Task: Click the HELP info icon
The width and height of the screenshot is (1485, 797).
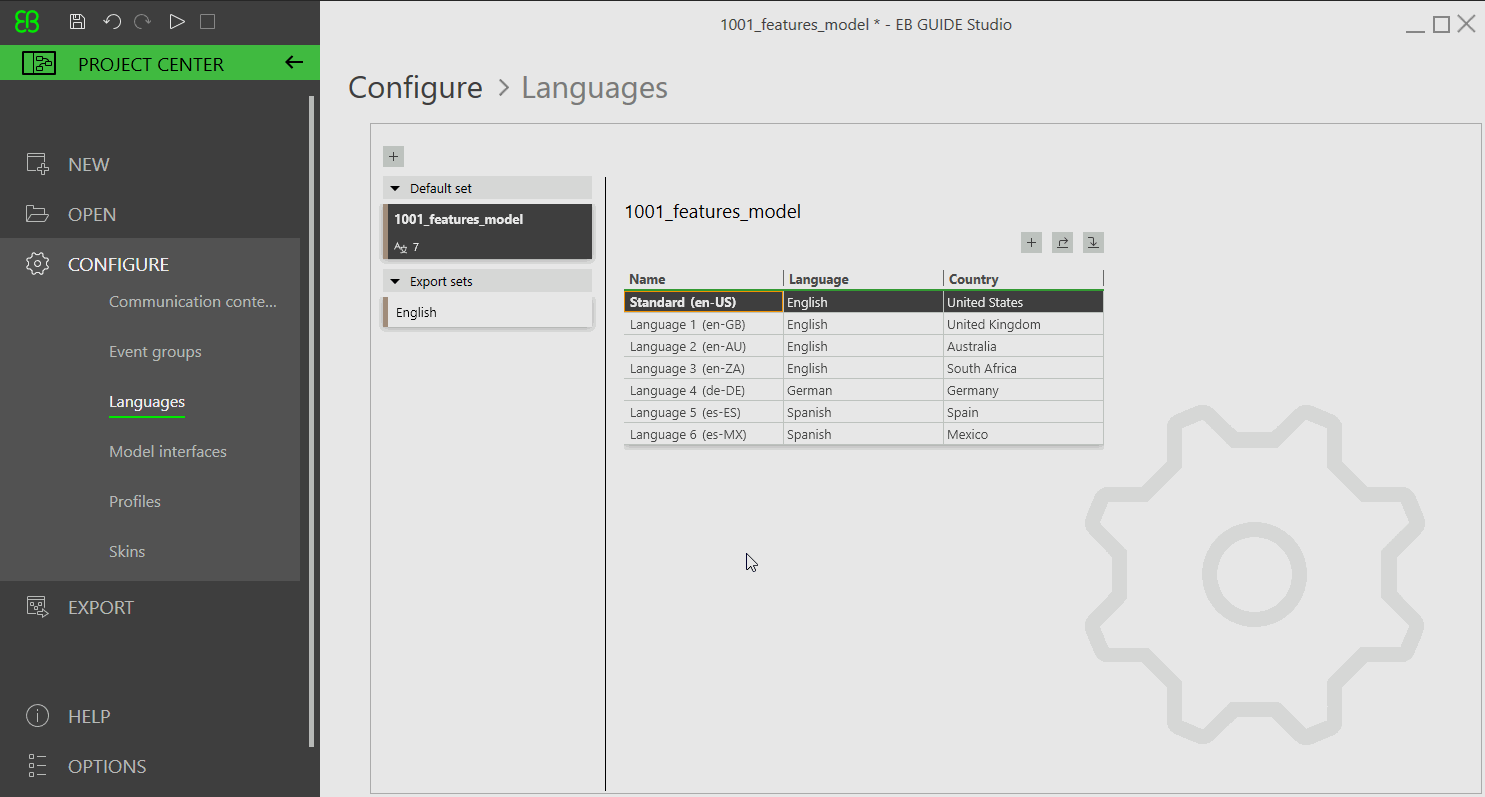Action: tap(37, 716)
